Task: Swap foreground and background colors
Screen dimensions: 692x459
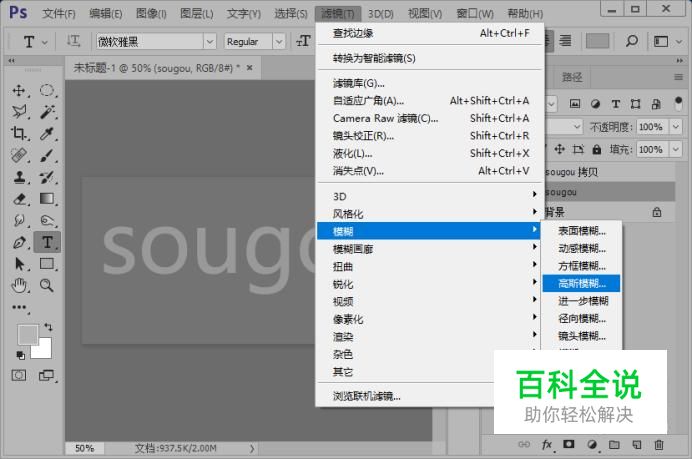Action: (x=48, y=327)
